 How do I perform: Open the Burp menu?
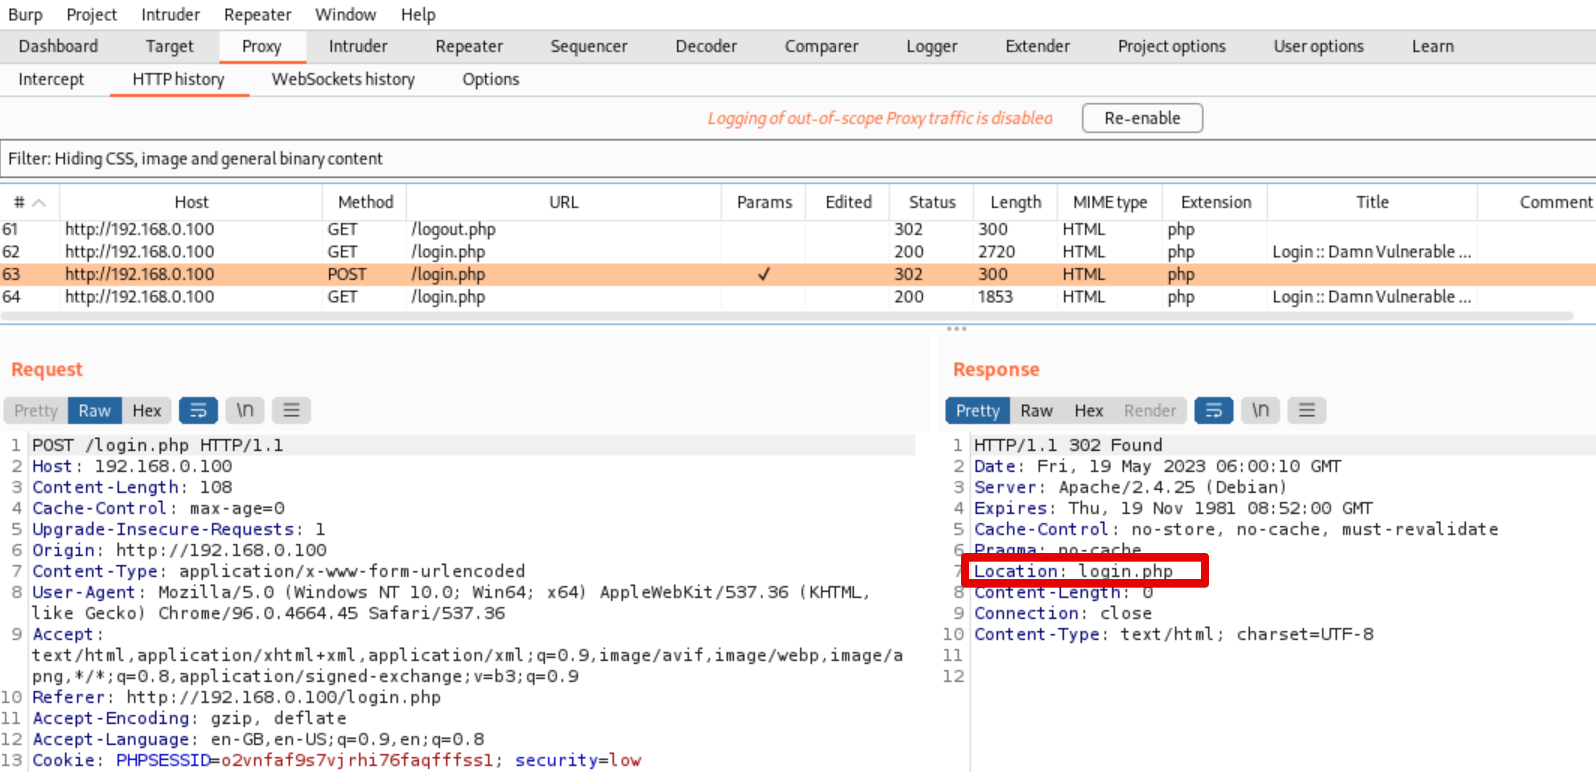[25, 15]
